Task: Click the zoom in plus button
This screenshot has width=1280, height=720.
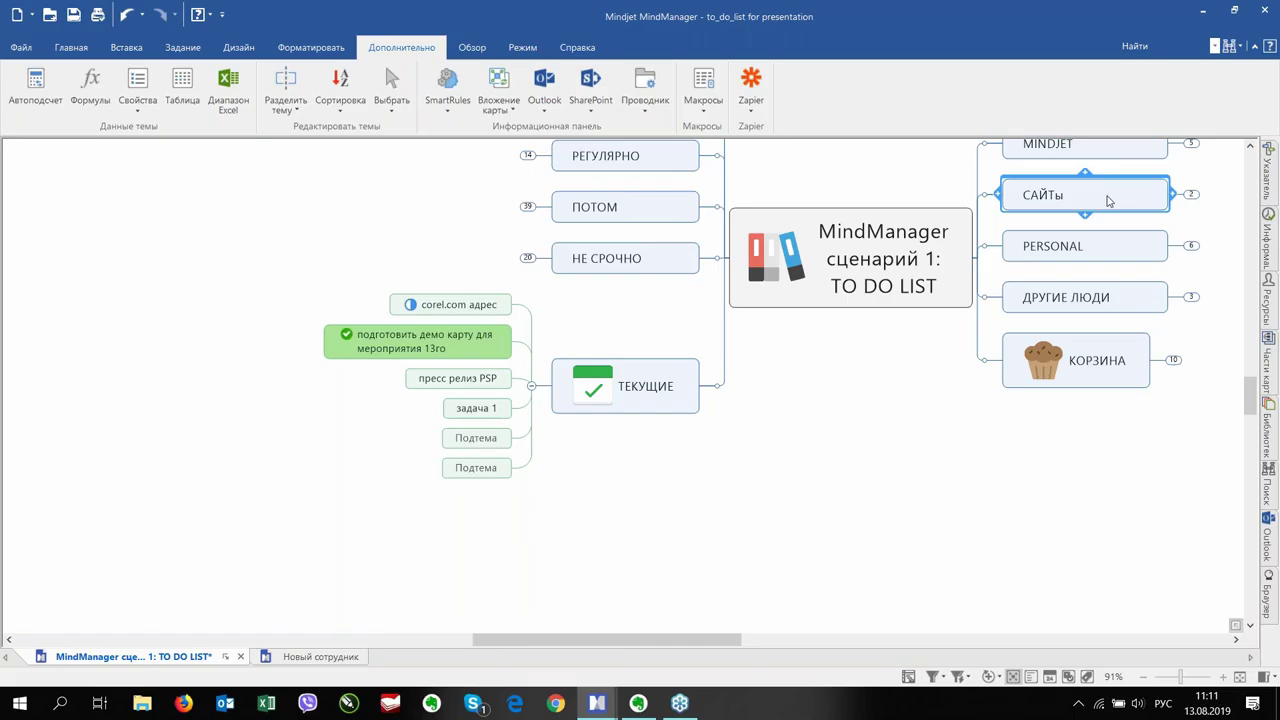Action: coord(1223,677)
